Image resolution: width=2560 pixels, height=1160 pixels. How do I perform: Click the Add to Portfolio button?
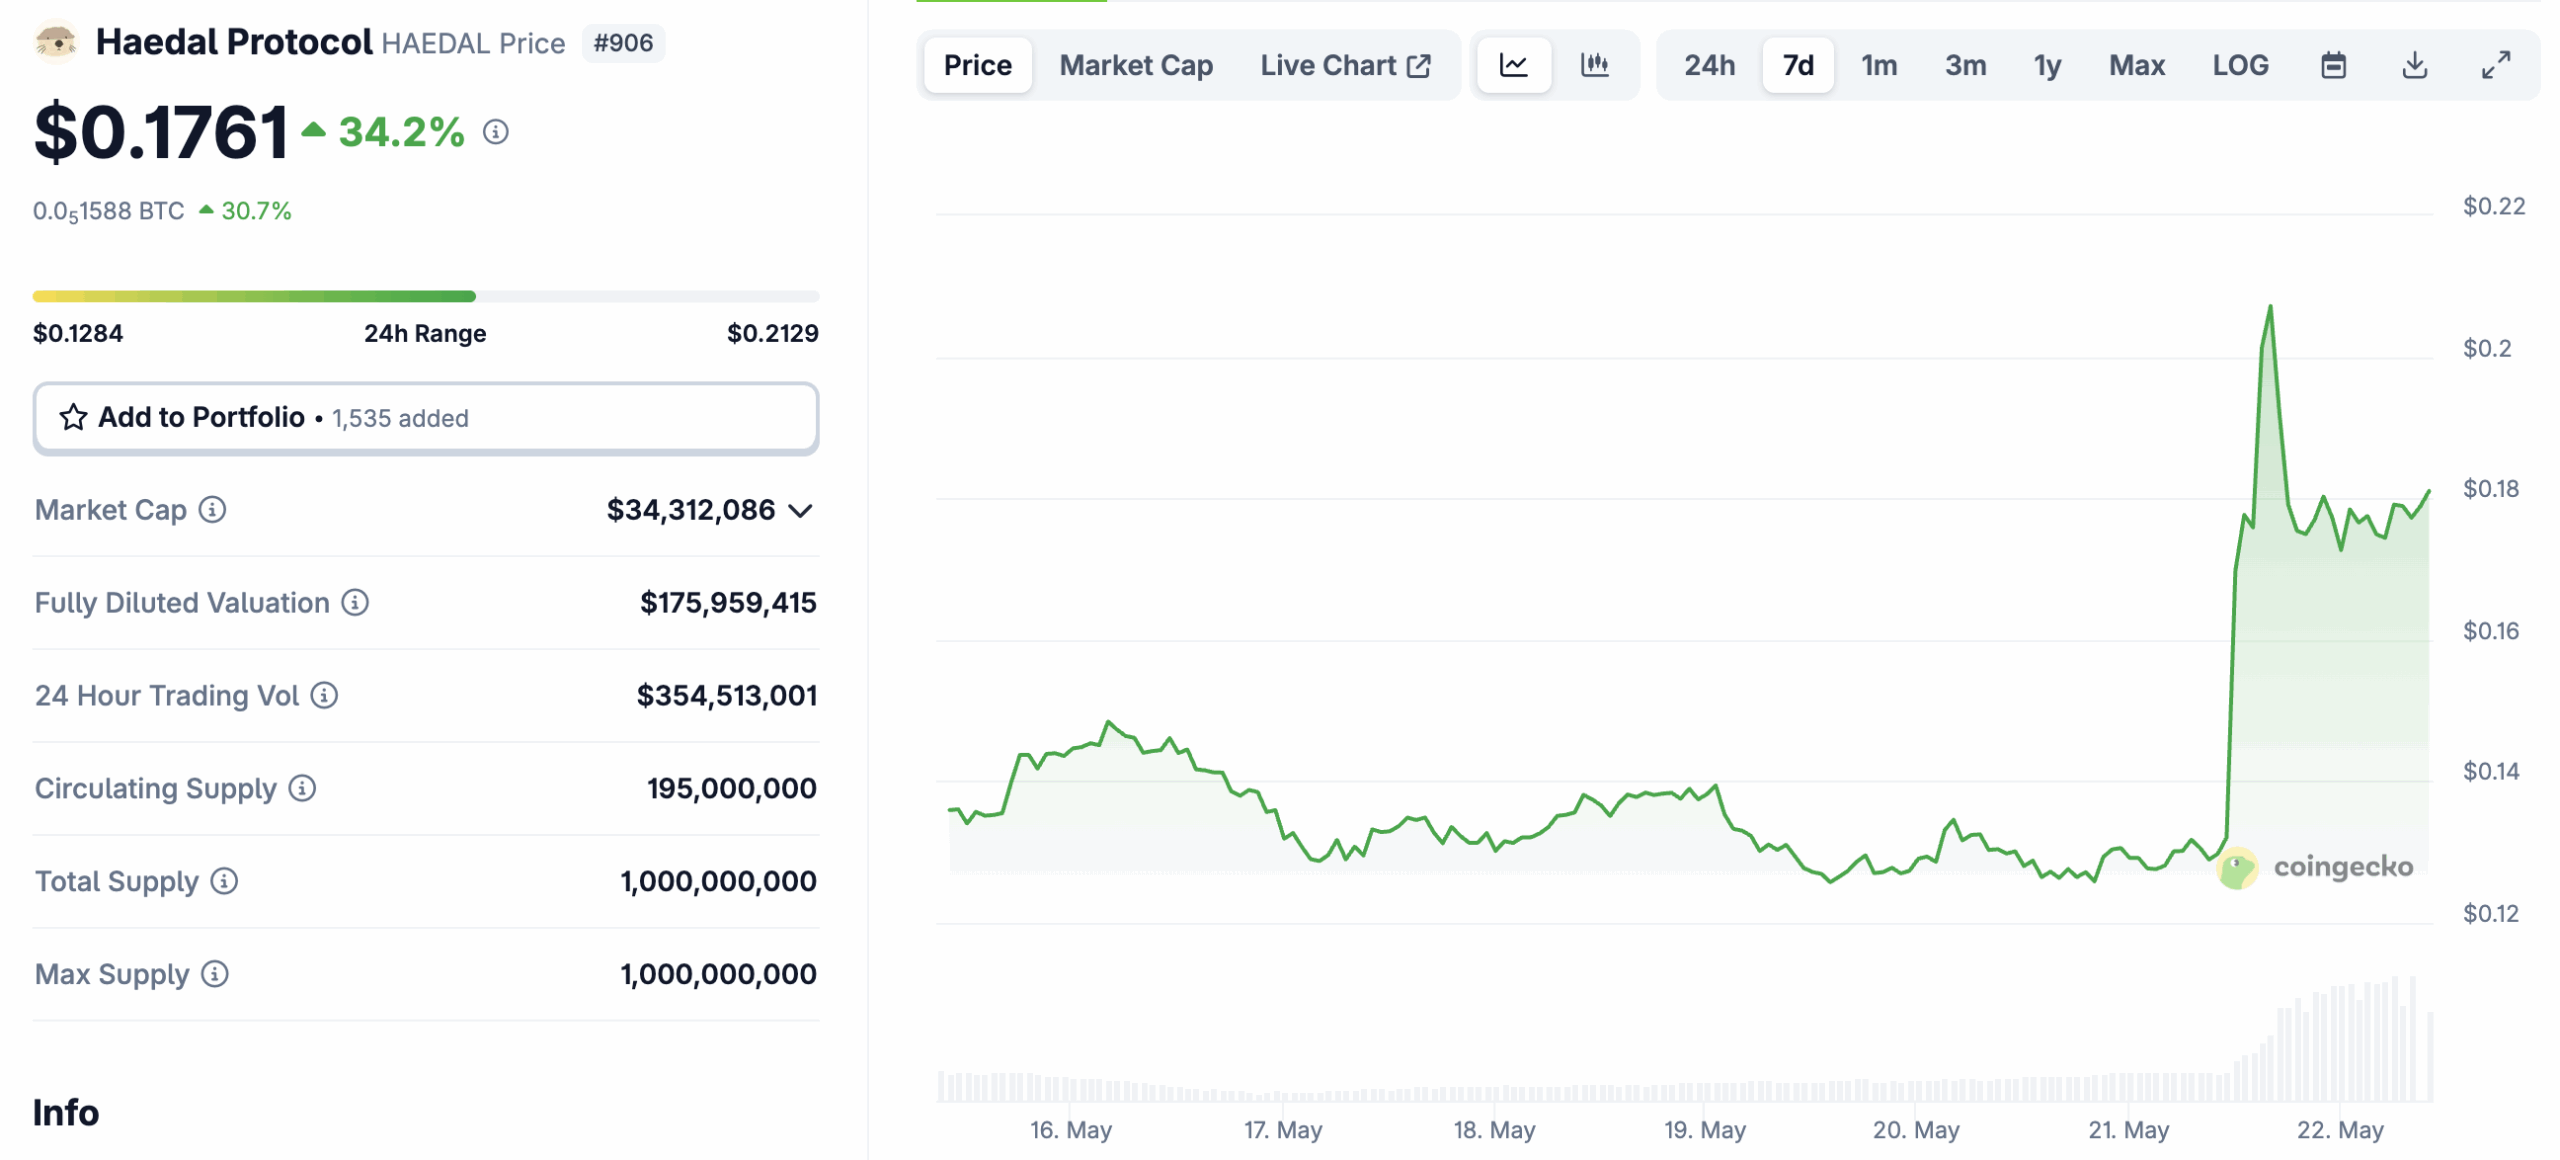[426, 418]
